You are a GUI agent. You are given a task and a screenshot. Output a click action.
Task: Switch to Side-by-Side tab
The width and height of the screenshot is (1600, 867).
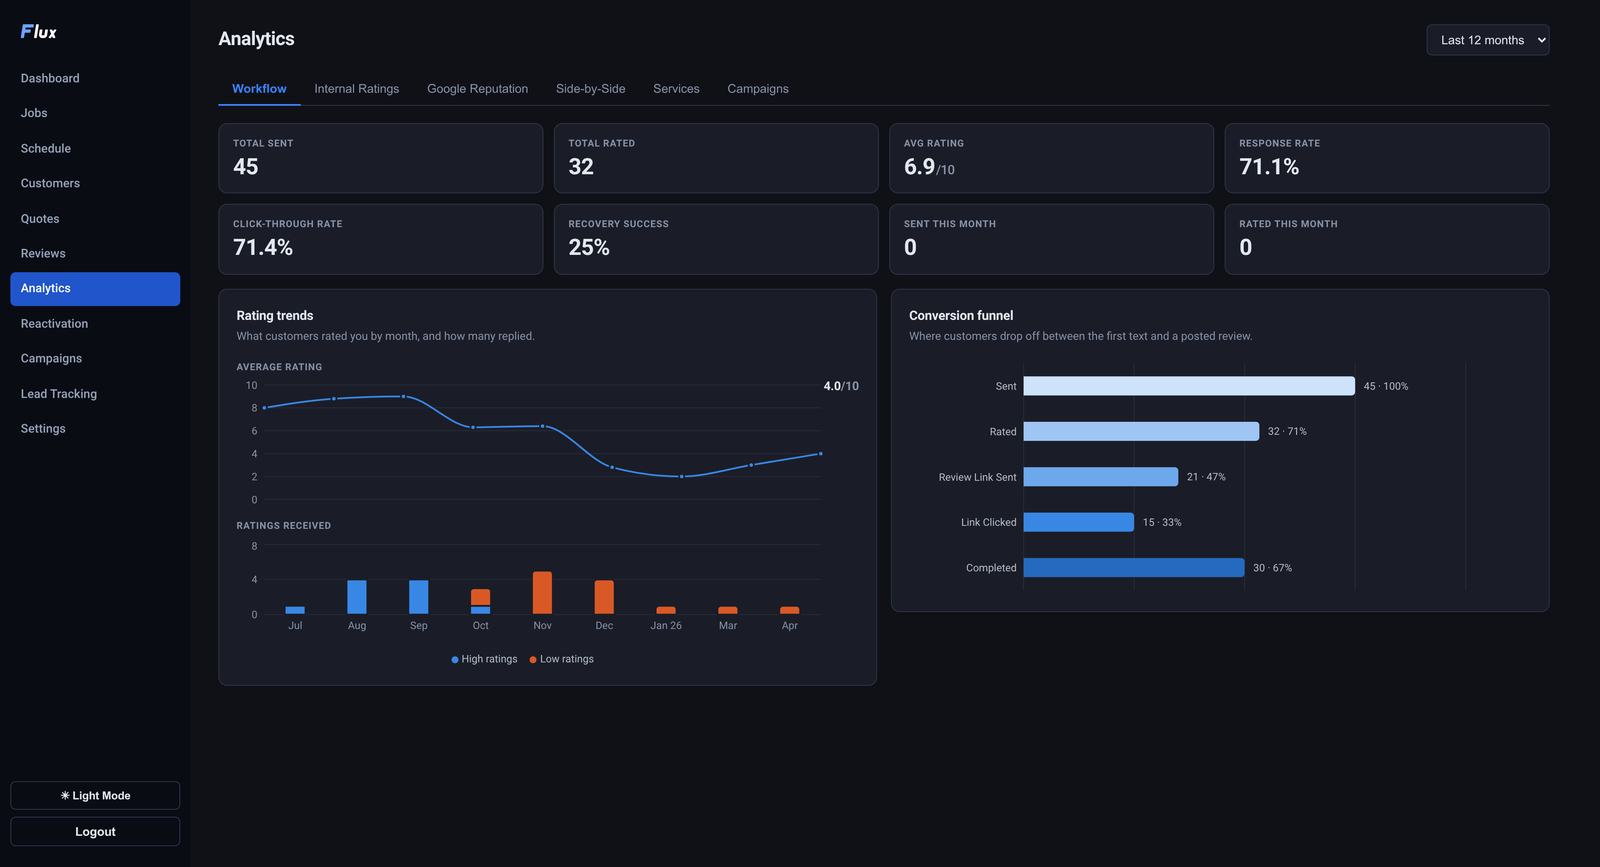[590, 89]
